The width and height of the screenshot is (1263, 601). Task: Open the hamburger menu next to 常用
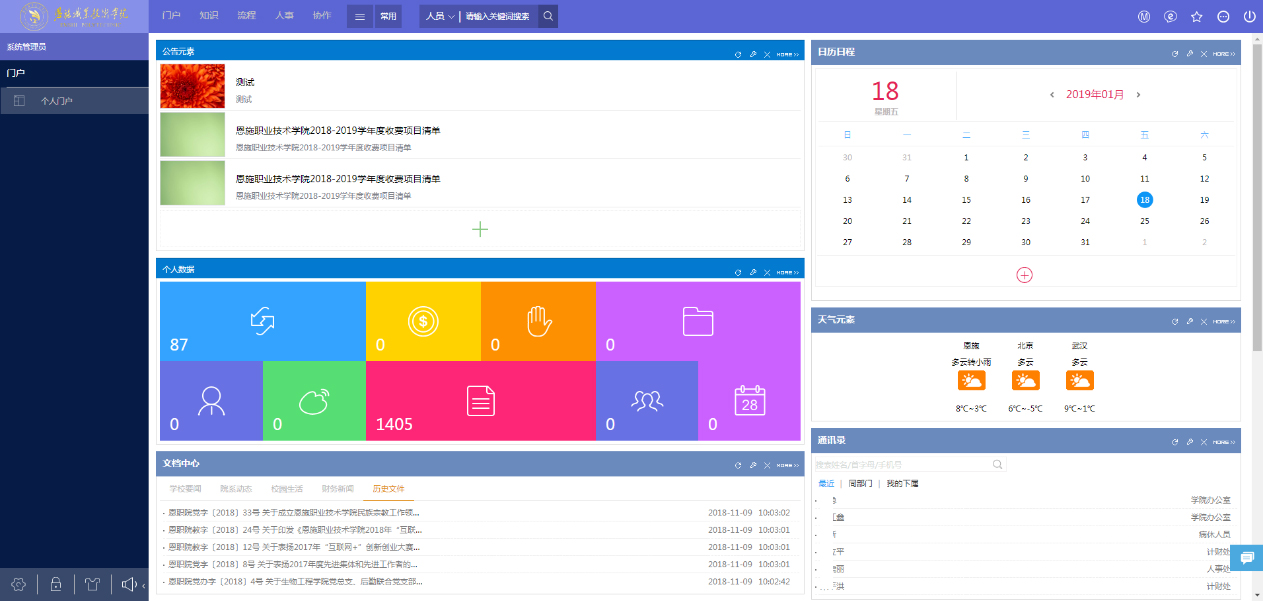pos(360,16)
